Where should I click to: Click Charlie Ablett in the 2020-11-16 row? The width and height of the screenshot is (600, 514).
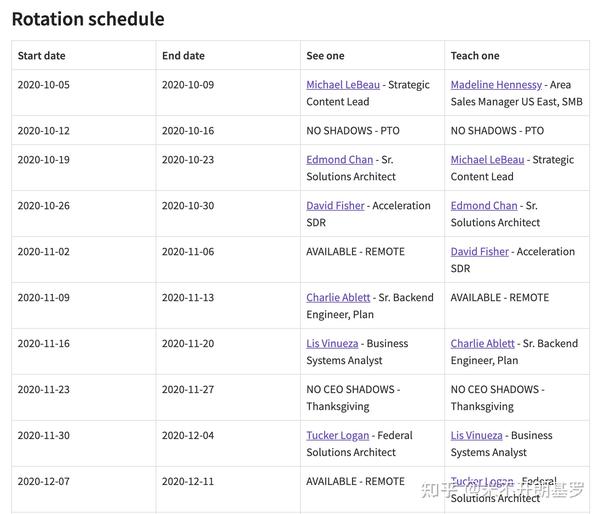[483, 344]
